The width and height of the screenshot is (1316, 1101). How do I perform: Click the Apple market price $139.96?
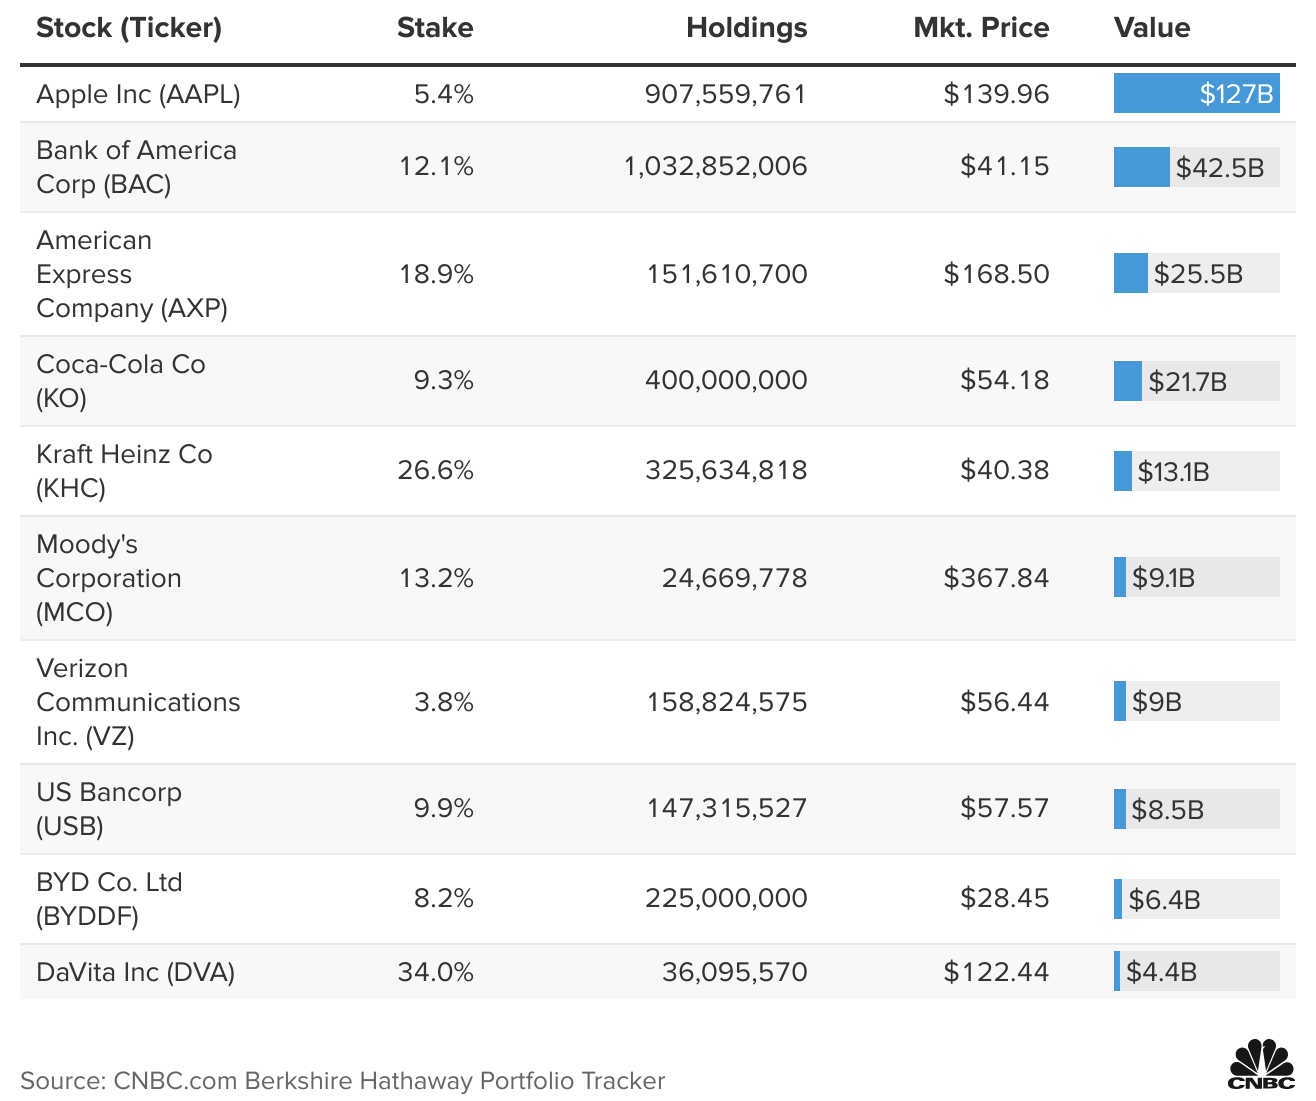(x=995, y=94)
